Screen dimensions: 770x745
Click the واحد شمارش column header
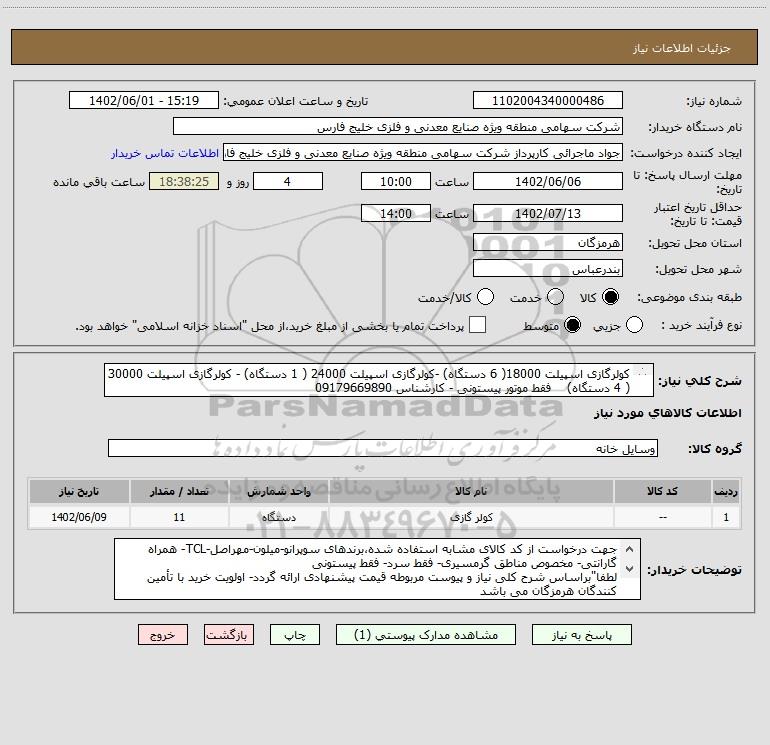[x=278, y=491]
